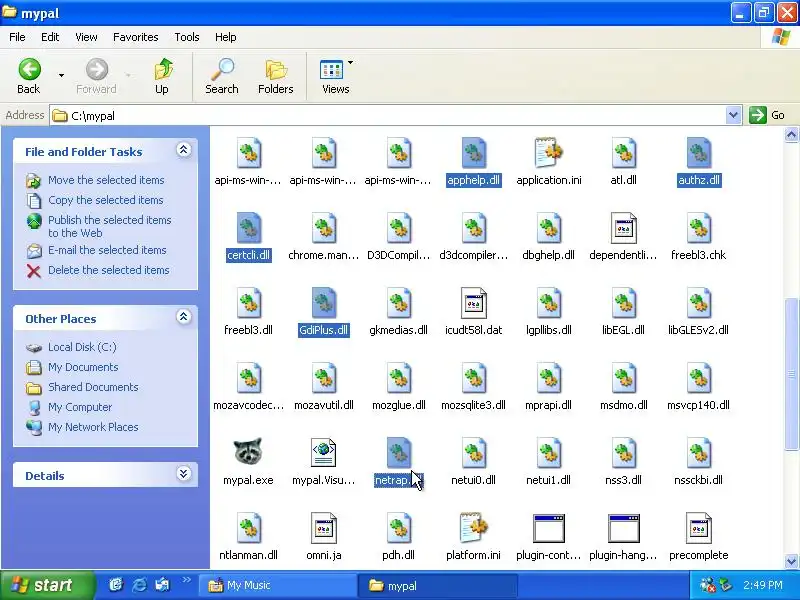
Task: Select the freebl3.chk file icon
Action: click(698, 228)
